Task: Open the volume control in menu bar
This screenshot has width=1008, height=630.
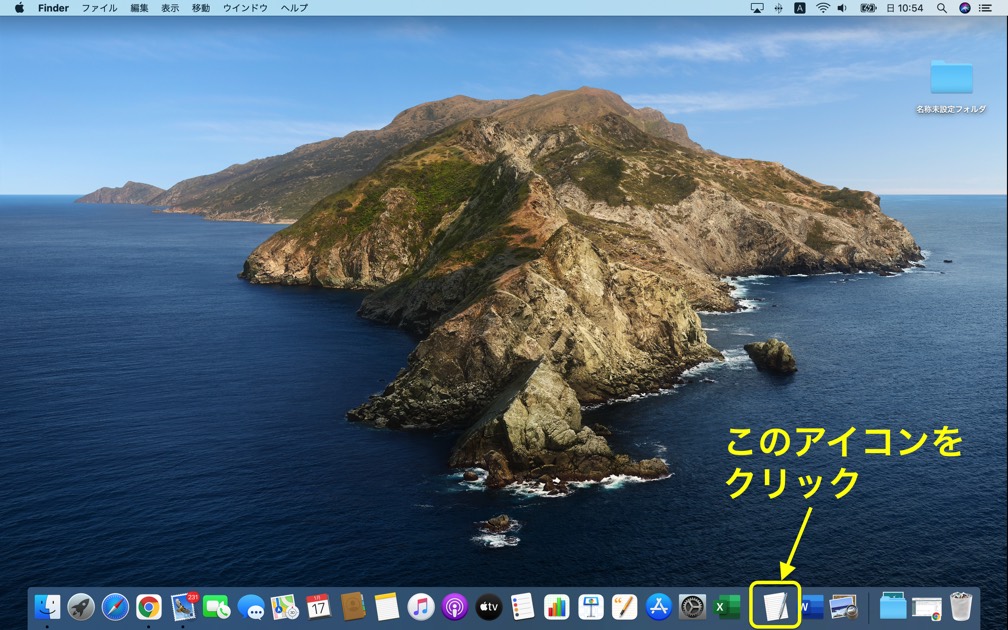Action: (x=842, y=8)
